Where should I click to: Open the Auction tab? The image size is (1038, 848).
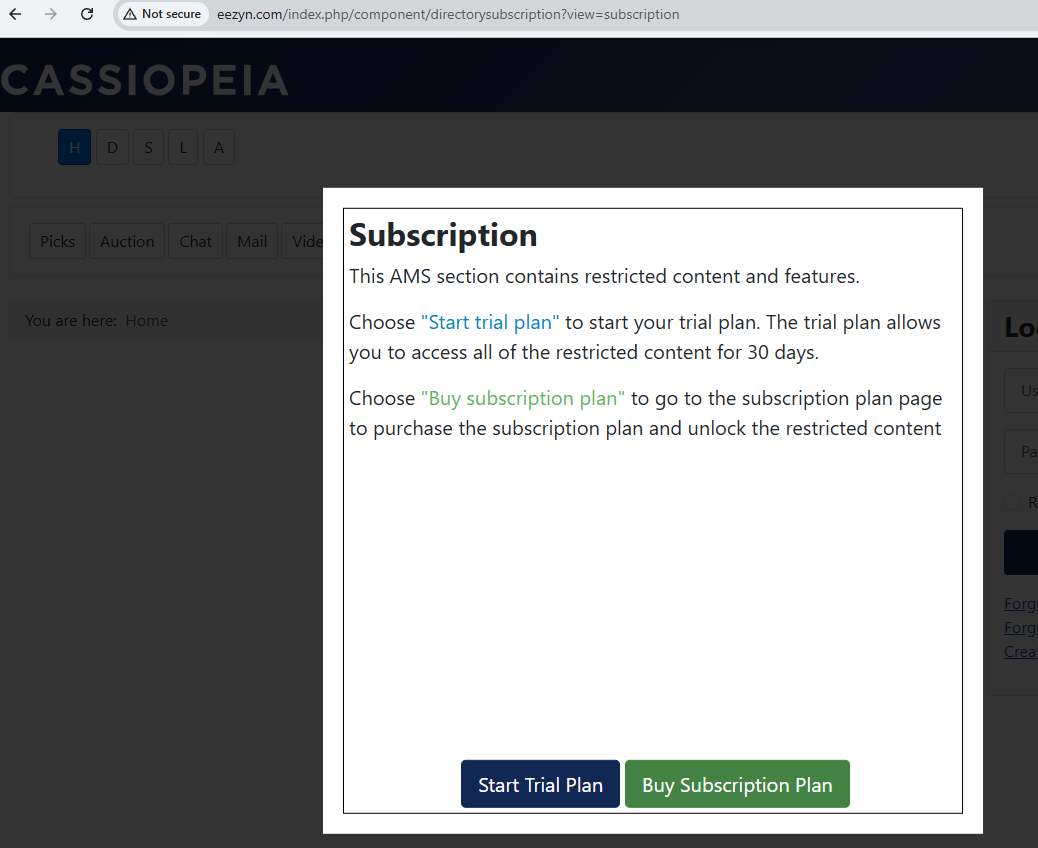(x=127, y=241)
